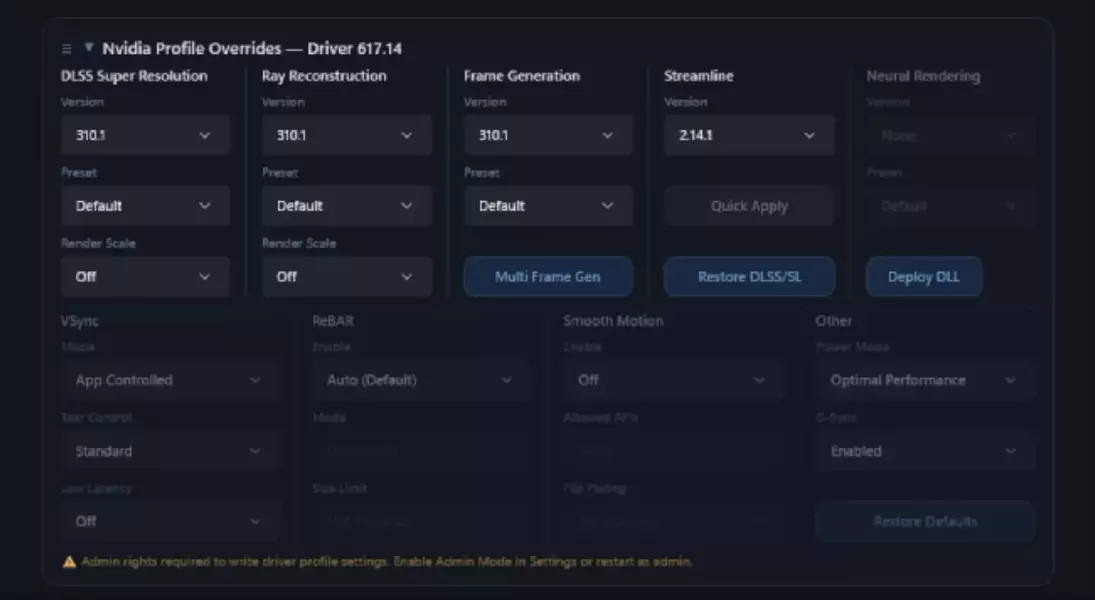Screen dimensions: 1095x600
Task: Click the Neural Rendering heading
Action: pyautogui.click(x=923, y=76)
